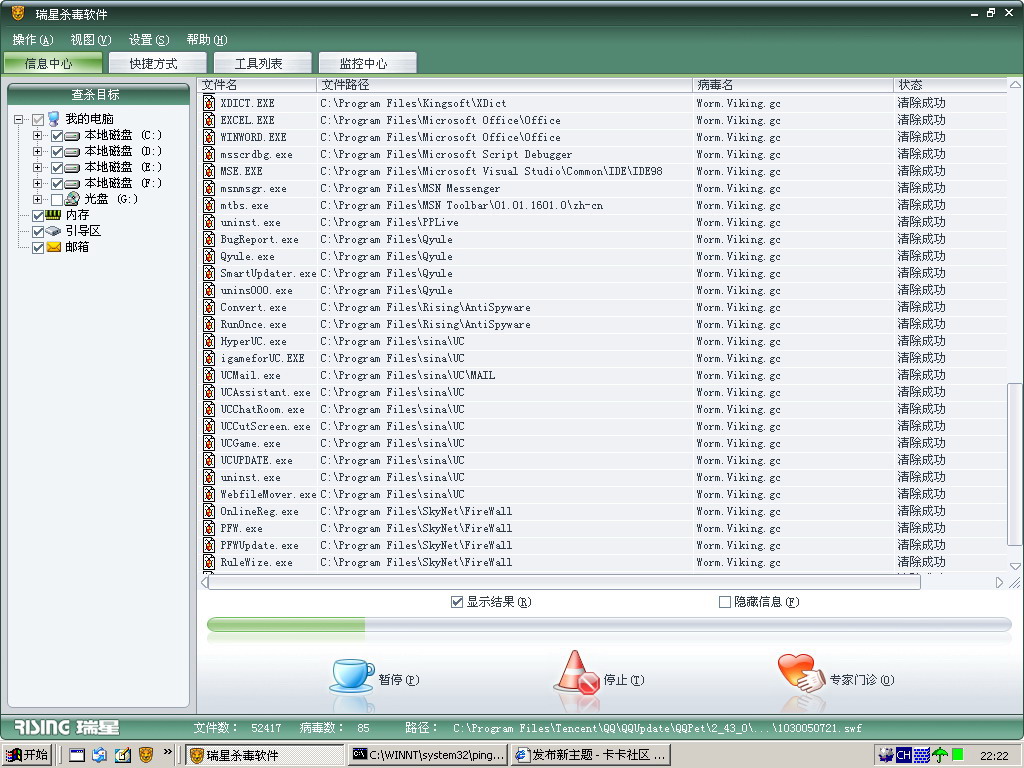Switch to the 监控中心 tab
The image size is (1024, 768).
[x=367, y=63]
